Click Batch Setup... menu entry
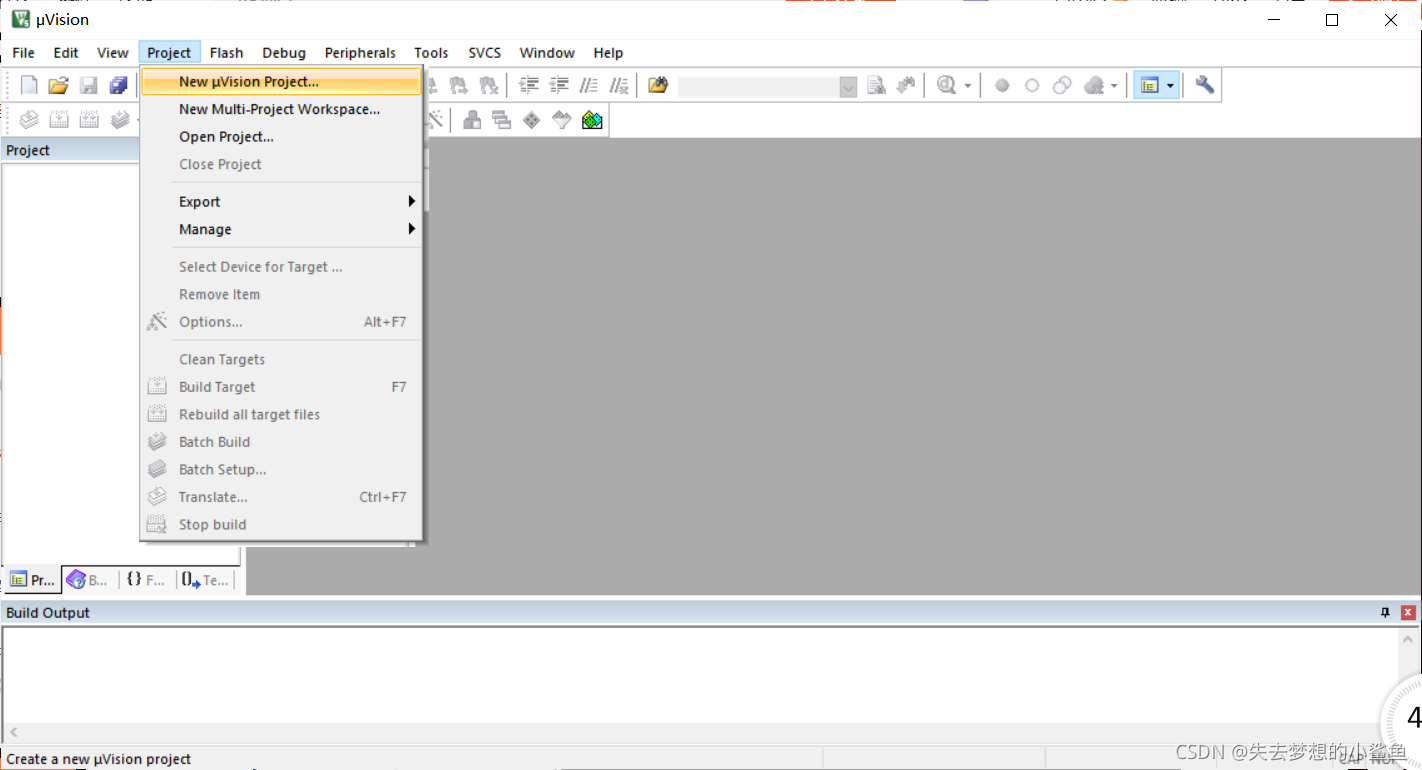Viewport: 1422px width, 770px height. point(282,469)
